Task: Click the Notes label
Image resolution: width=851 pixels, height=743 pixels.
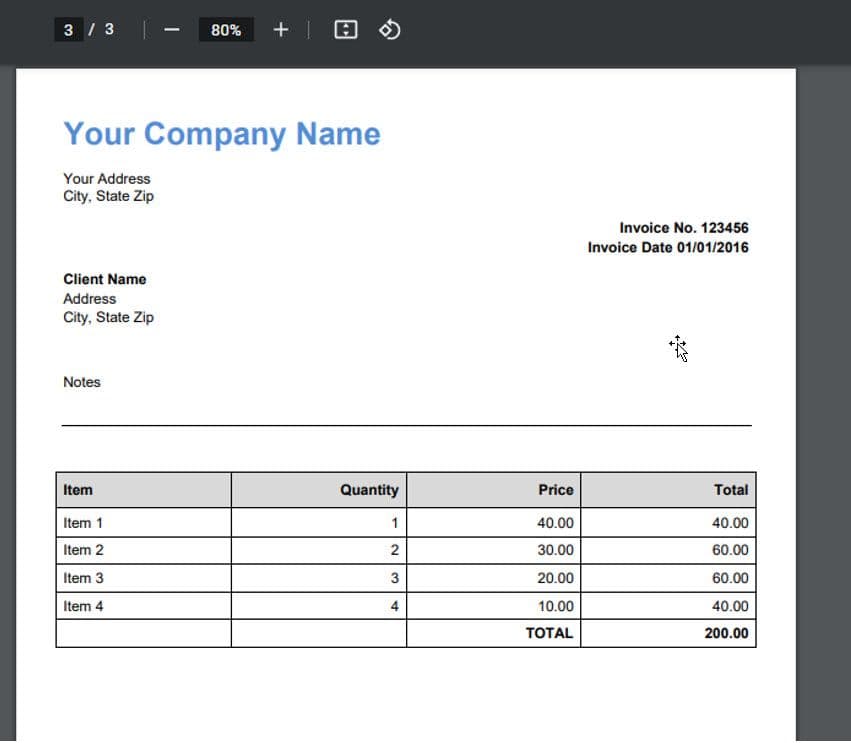Action: coord(82,382)
